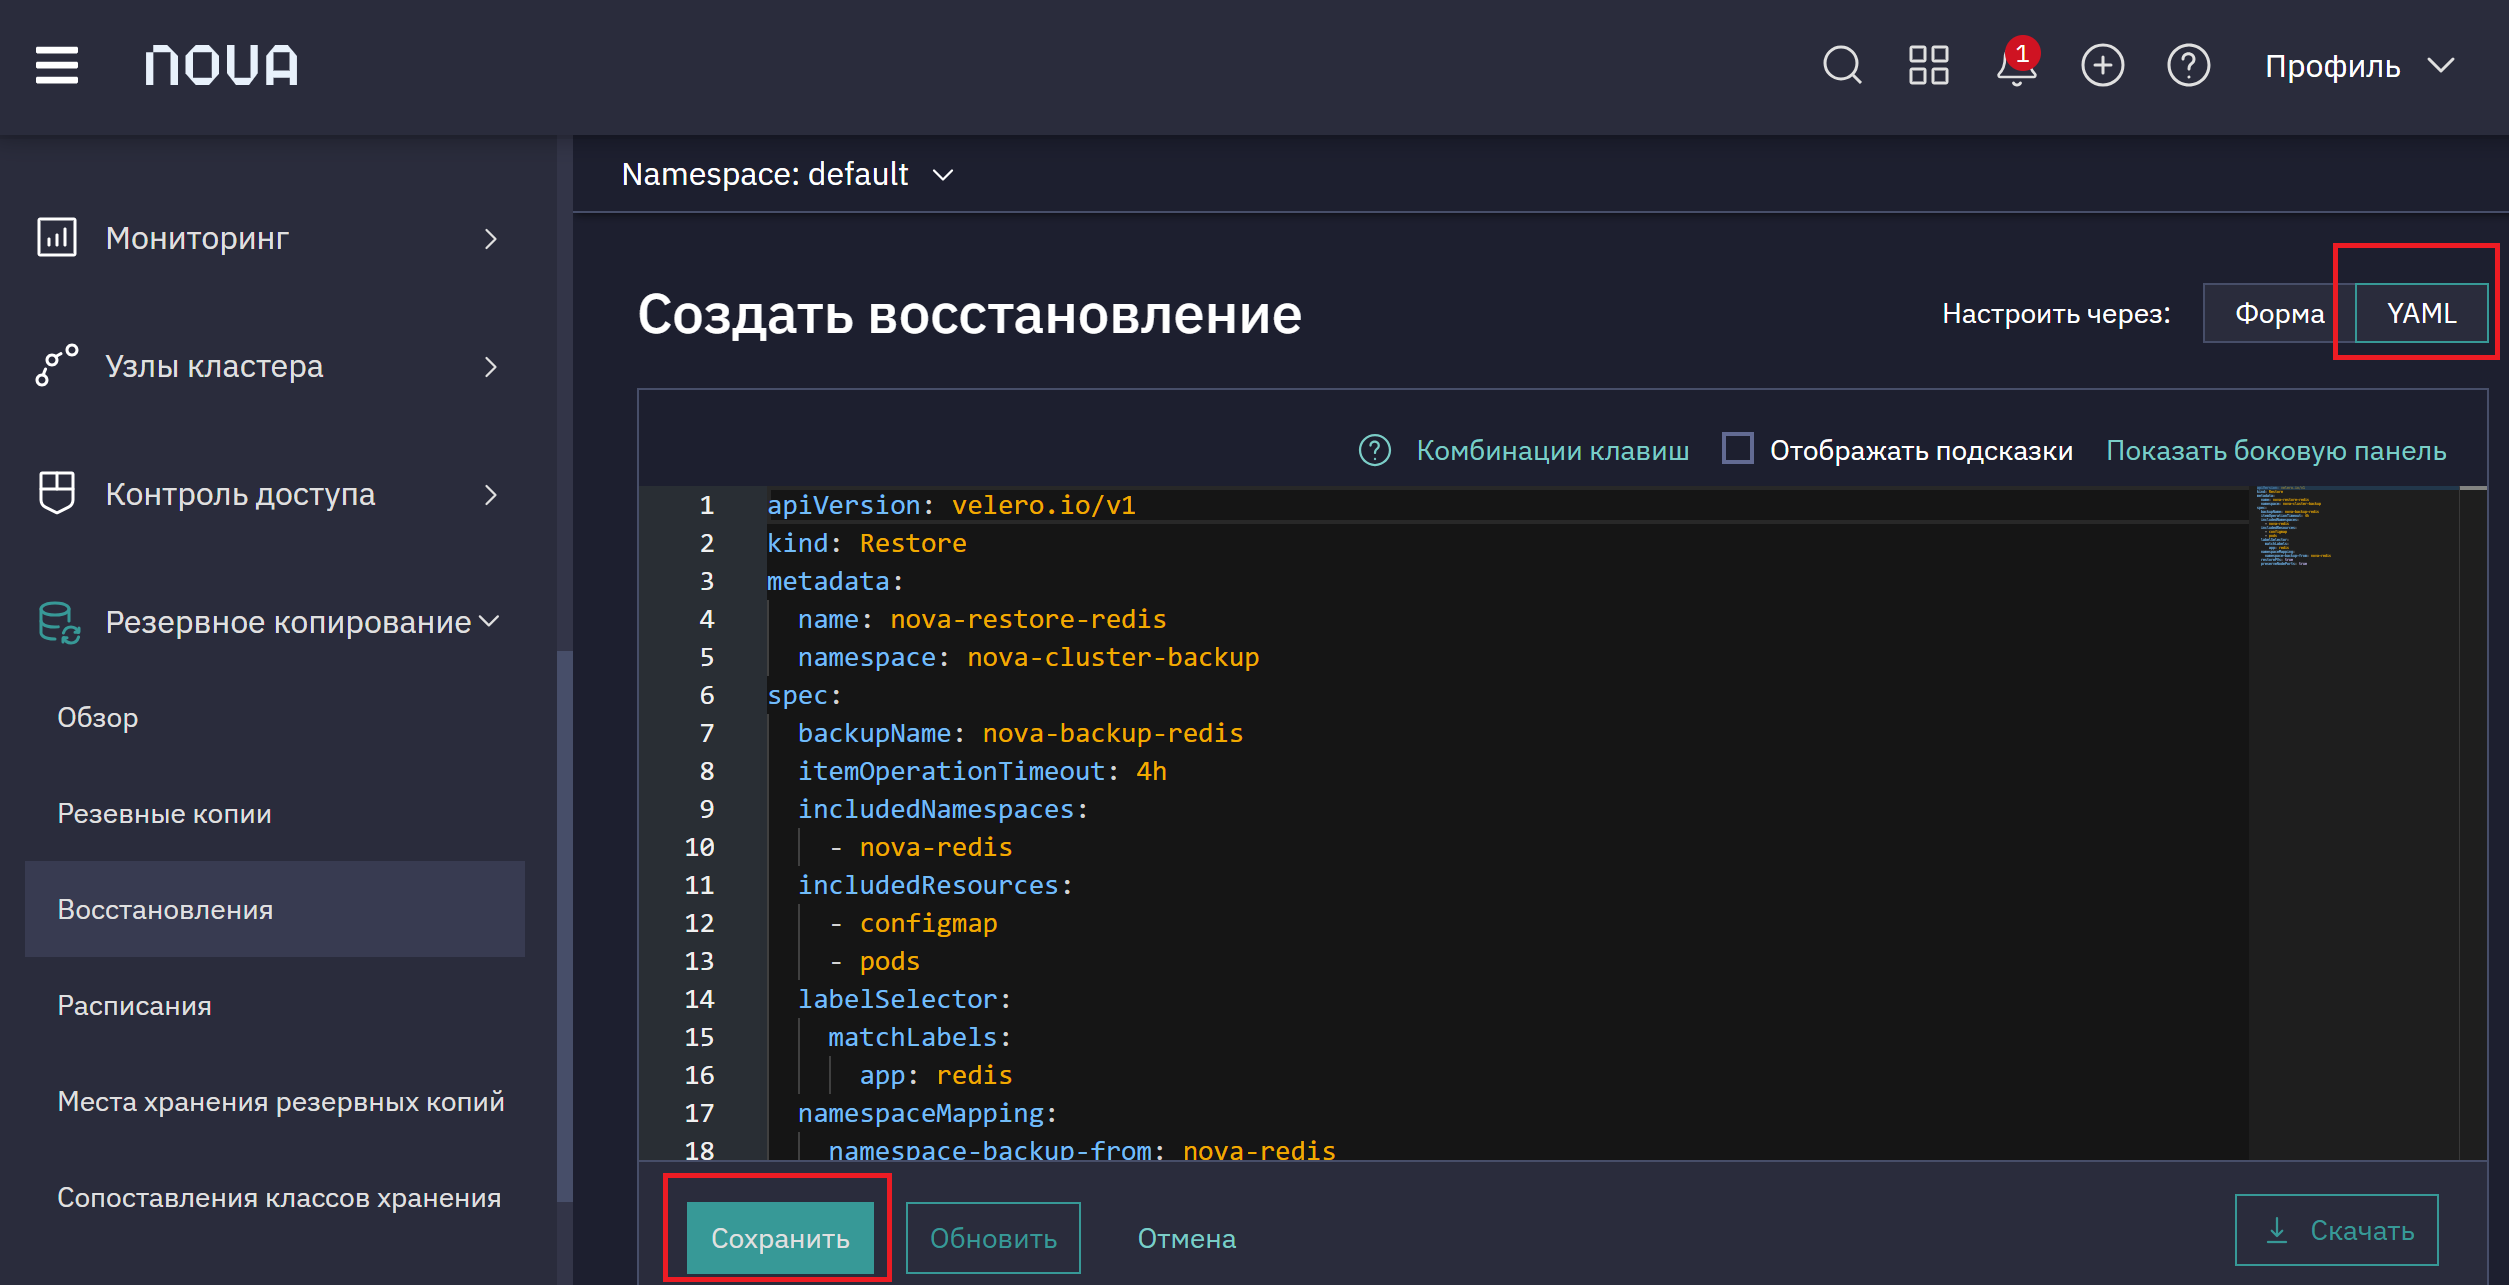The height and width of the screenshot is (1285, 2509).
Task: Open the search magnifier icon
Action: (x=1841, y=66)
